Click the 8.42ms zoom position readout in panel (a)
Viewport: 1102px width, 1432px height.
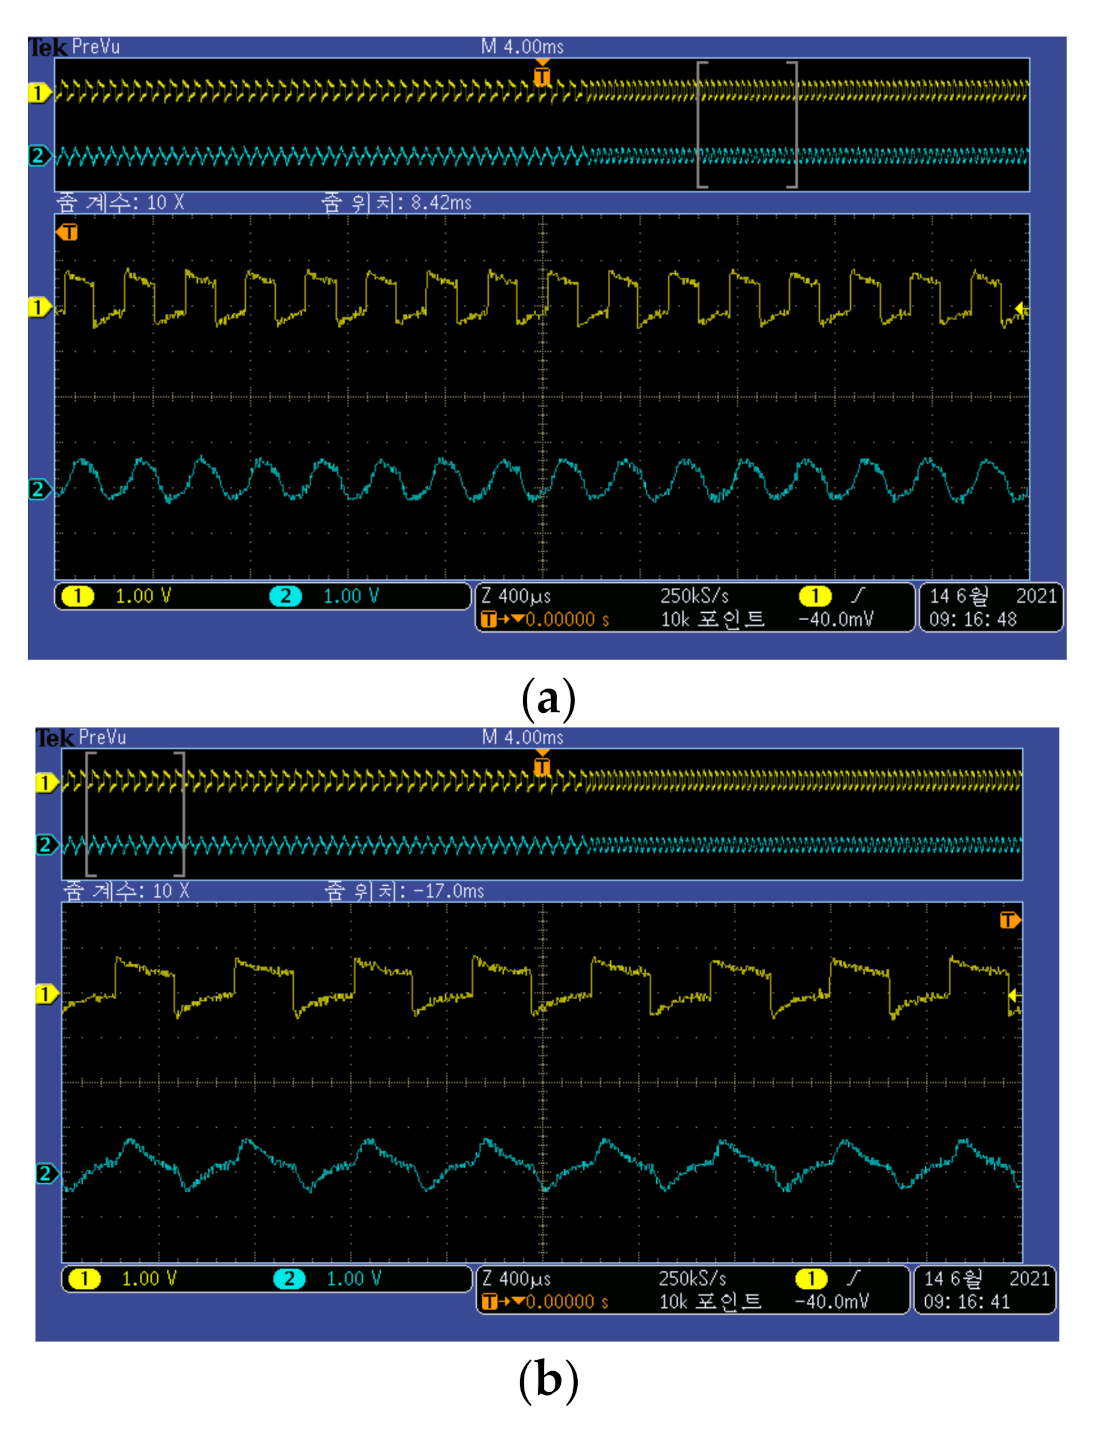tap(440, 203)
